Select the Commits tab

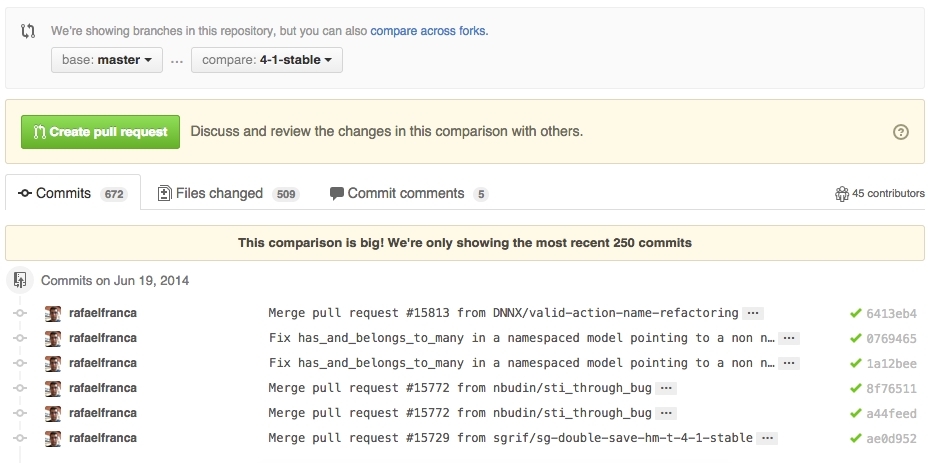click(73, 193)
